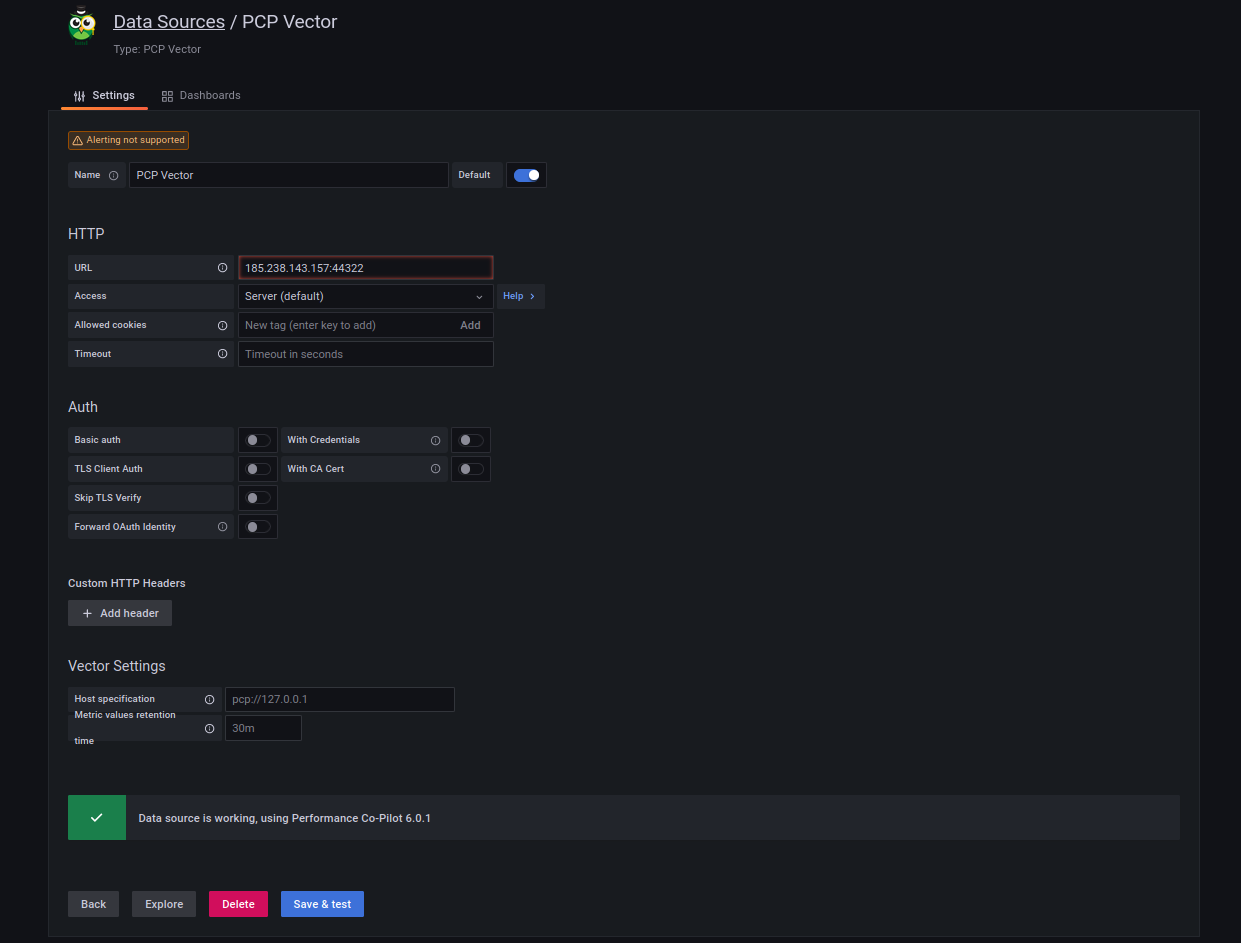Click the grid icon on Dashboards tab
The image size is (1241, 943).
pyautogui.click(x=167, y=96)
